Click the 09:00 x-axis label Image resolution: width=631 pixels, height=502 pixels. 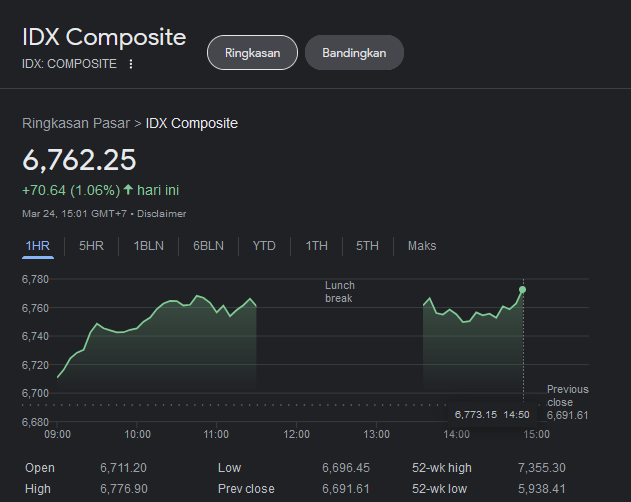tap(58, 434)
